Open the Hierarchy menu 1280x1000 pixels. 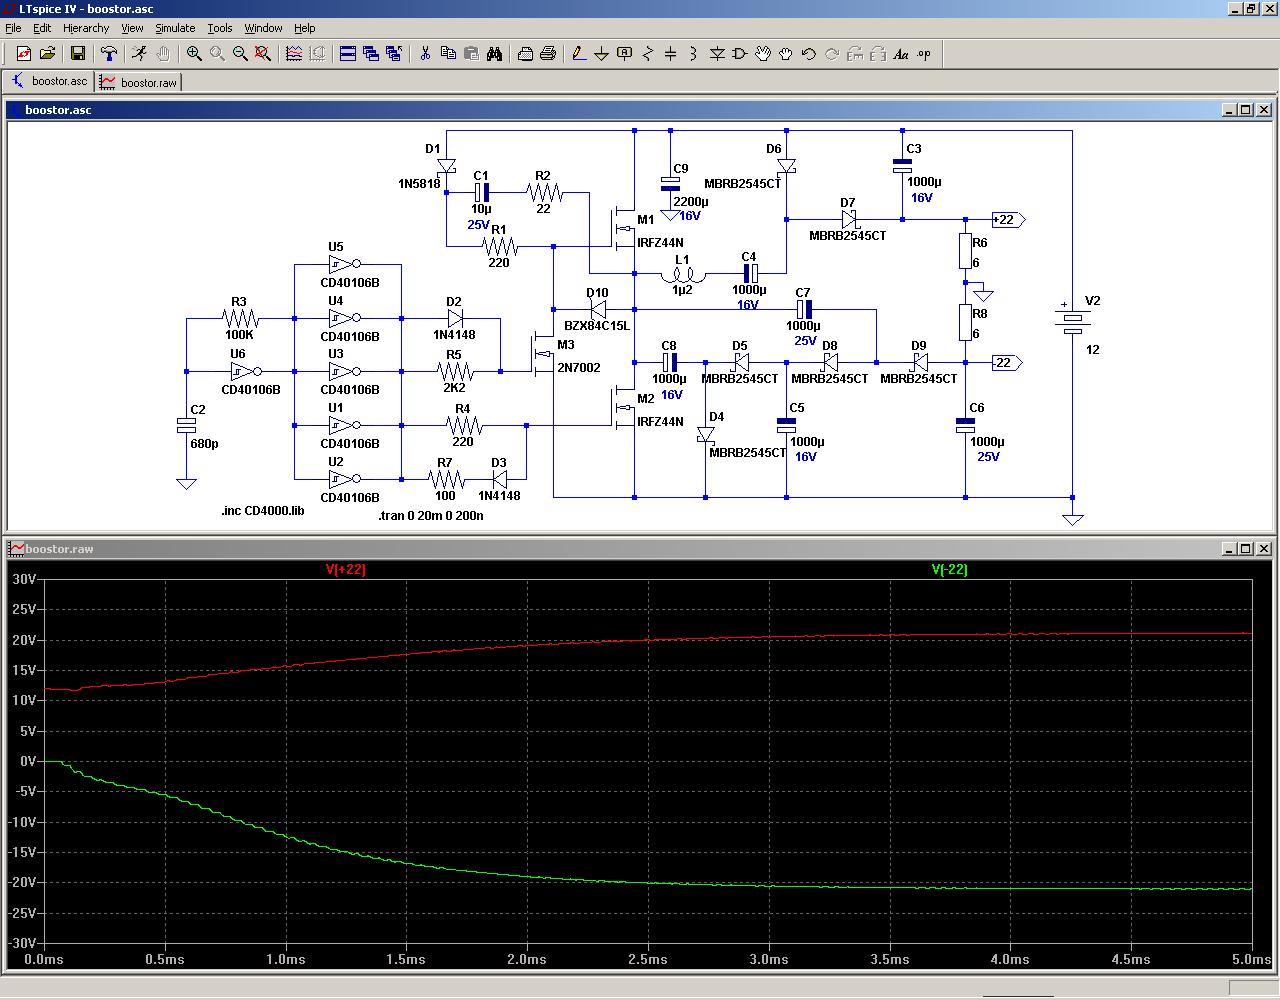(x=86, y=28)
